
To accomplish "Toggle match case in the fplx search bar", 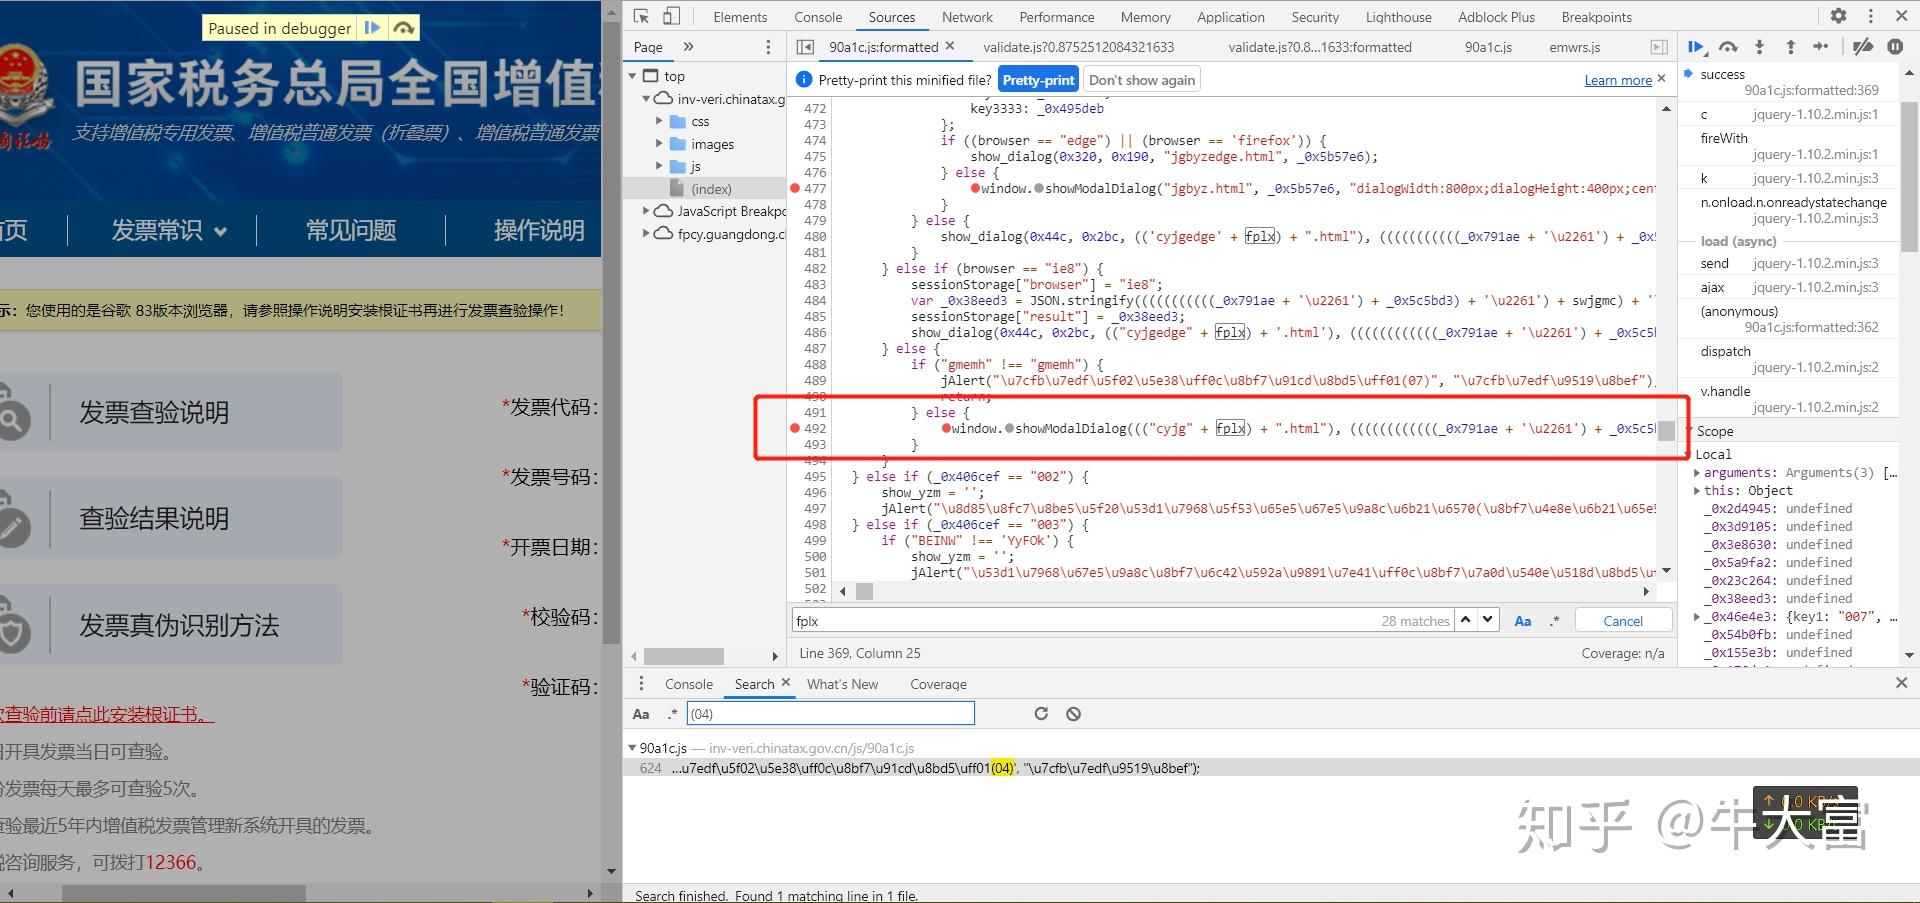I will tap(1523, 620).
